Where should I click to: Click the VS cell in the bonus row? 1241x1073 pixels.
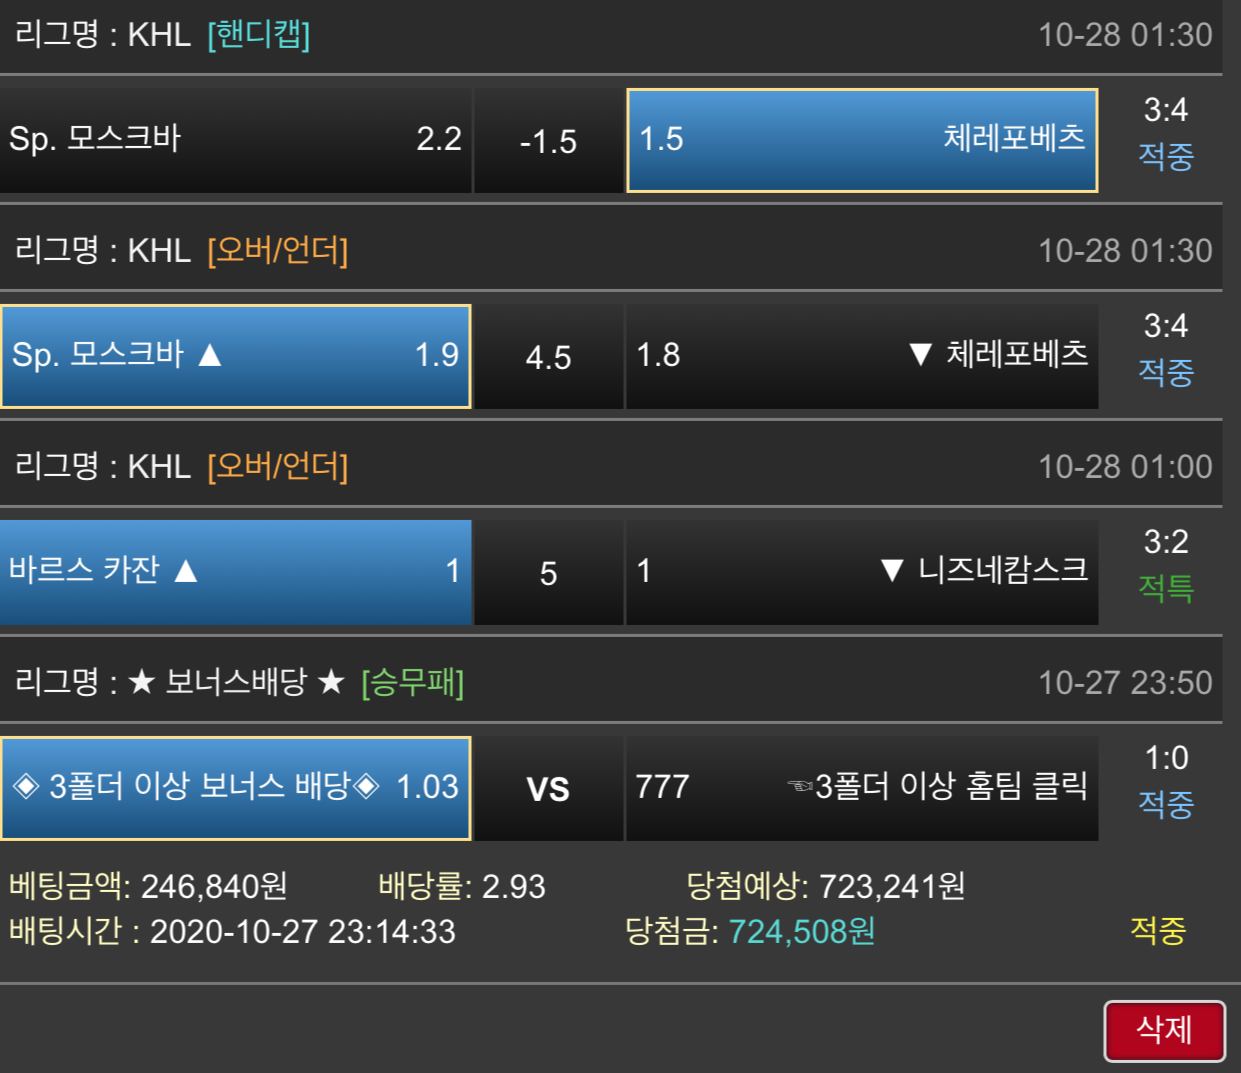click(x=548, y=788)
